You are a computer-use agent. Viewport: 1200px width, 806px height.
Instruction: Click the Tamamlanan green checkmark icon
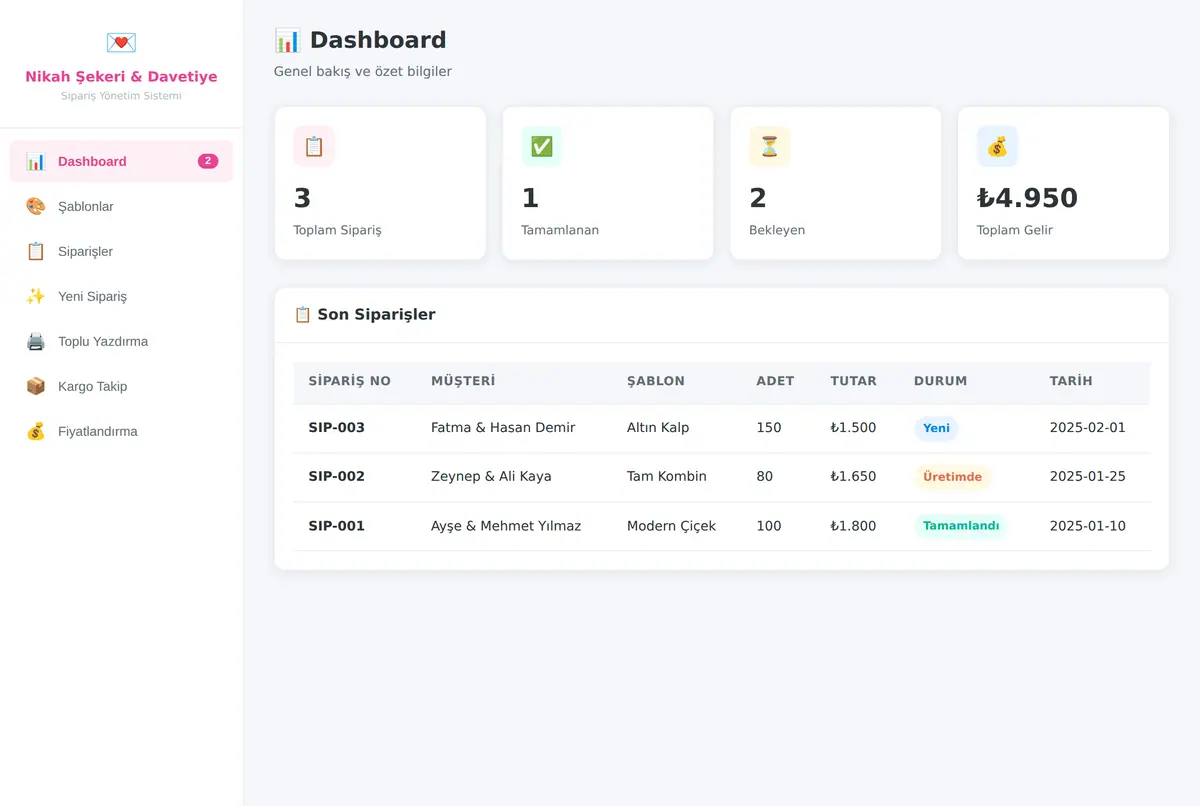[542, 147]
